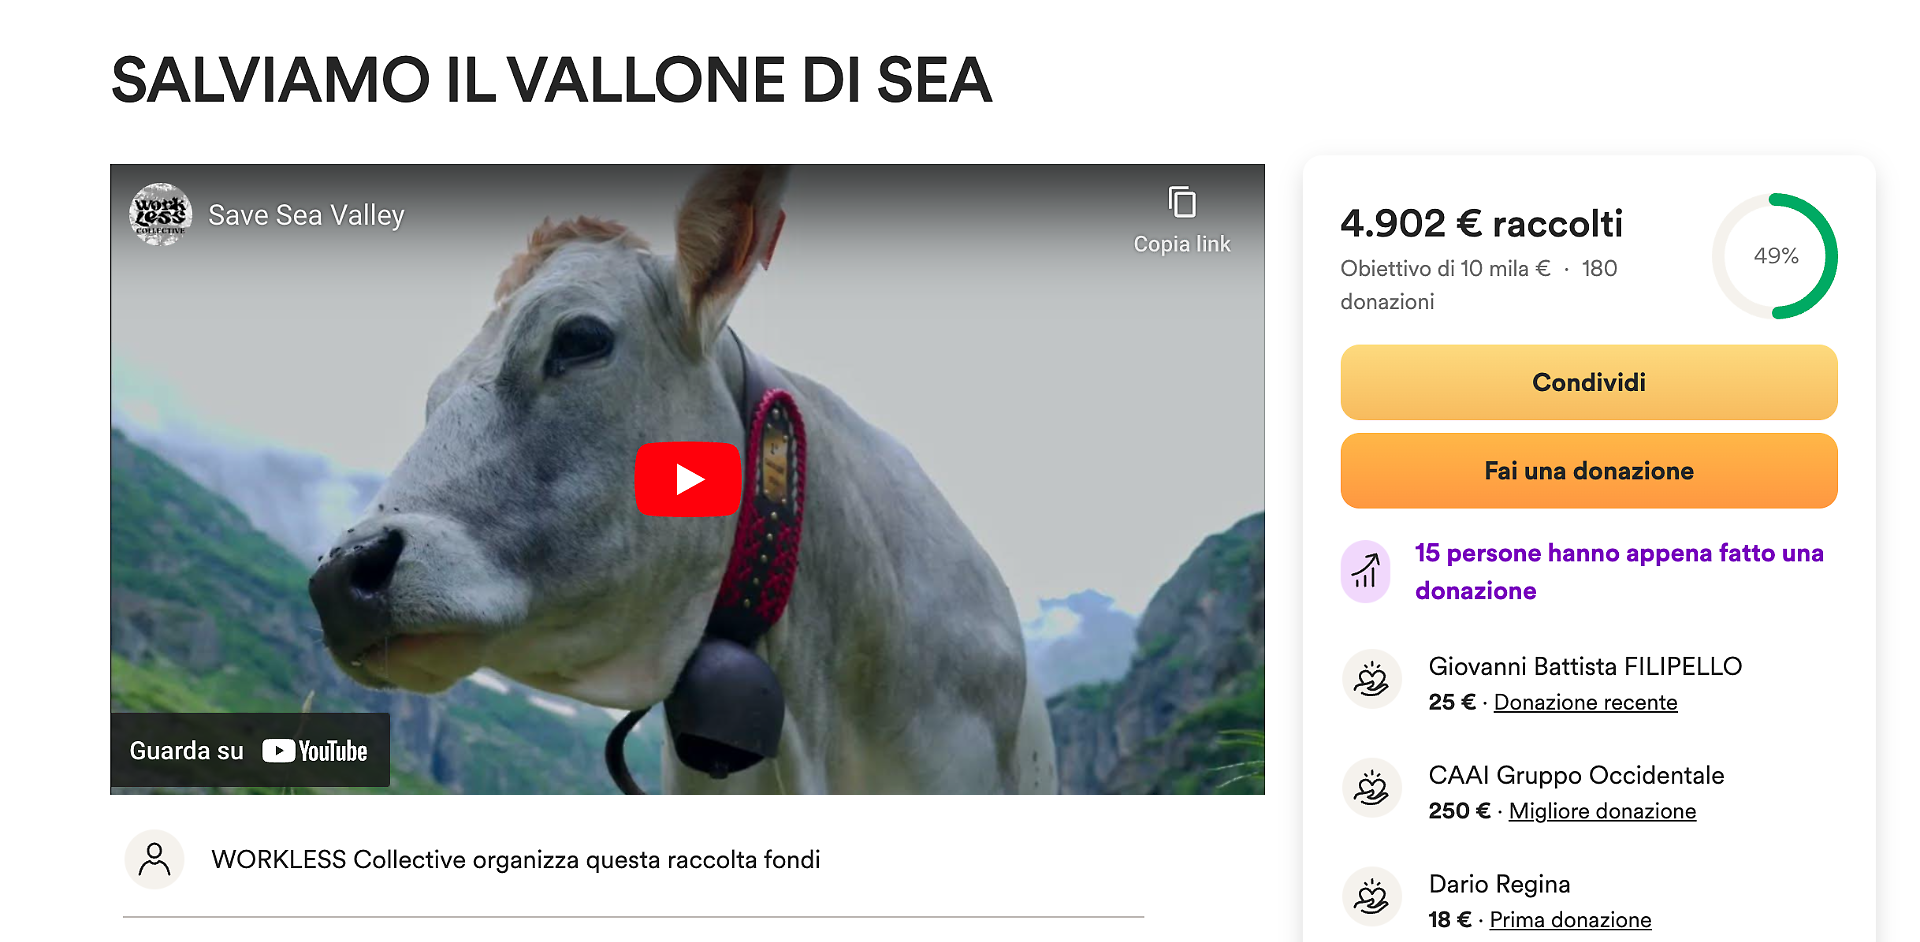Open the Donazione recente link
Viewport: 1920px width, 942px height.
pos(1585,702)
